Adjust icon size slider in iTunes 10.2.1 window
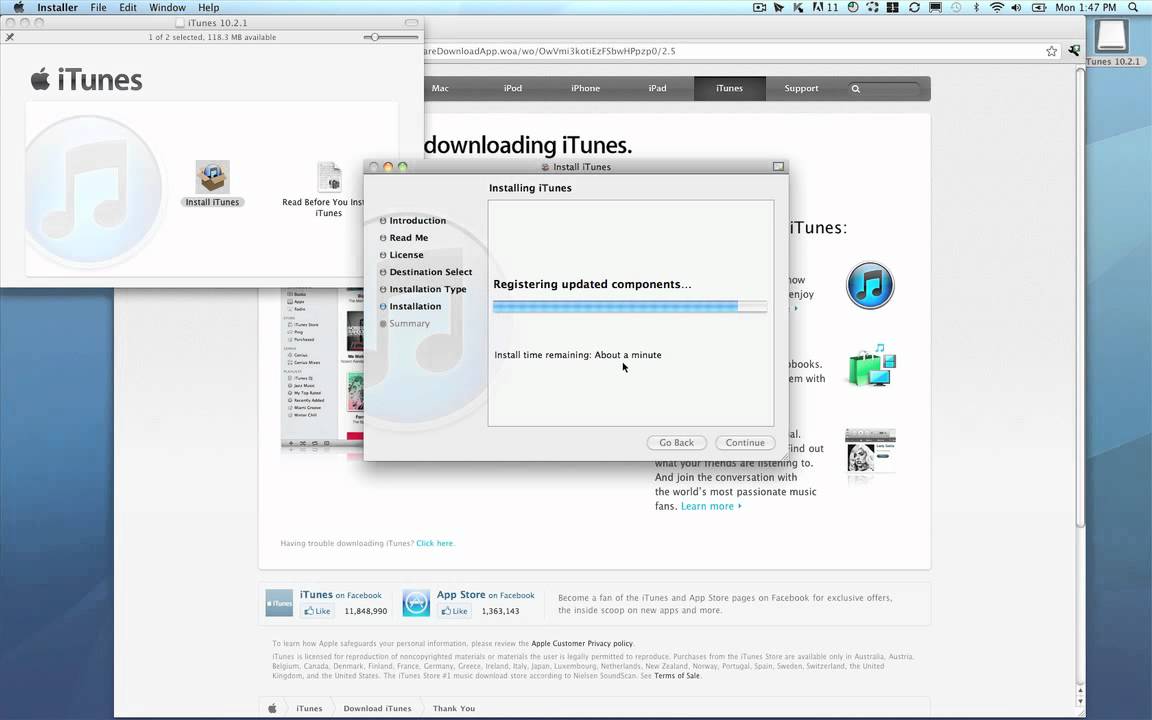The image size is (1152, 720). click(391, 37)
